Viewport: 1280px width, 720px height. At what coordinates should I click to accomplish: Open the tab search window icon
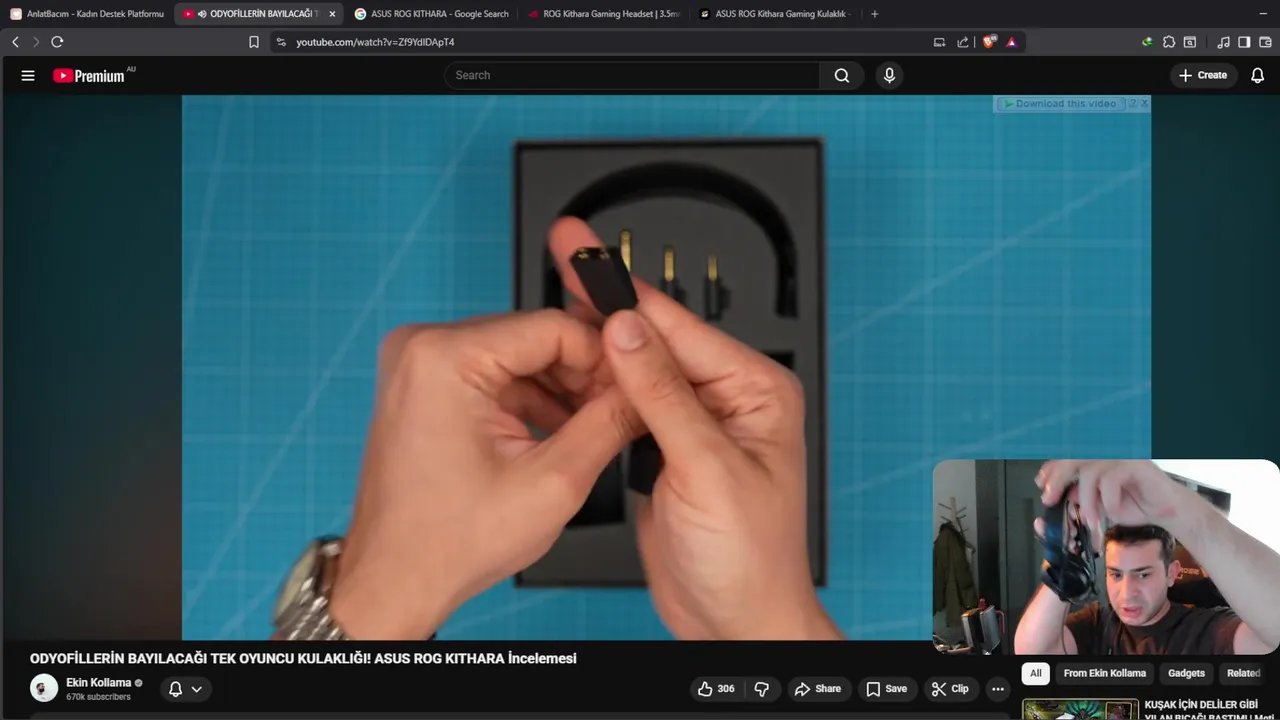pyautogui.click(x=1190, y=42)
